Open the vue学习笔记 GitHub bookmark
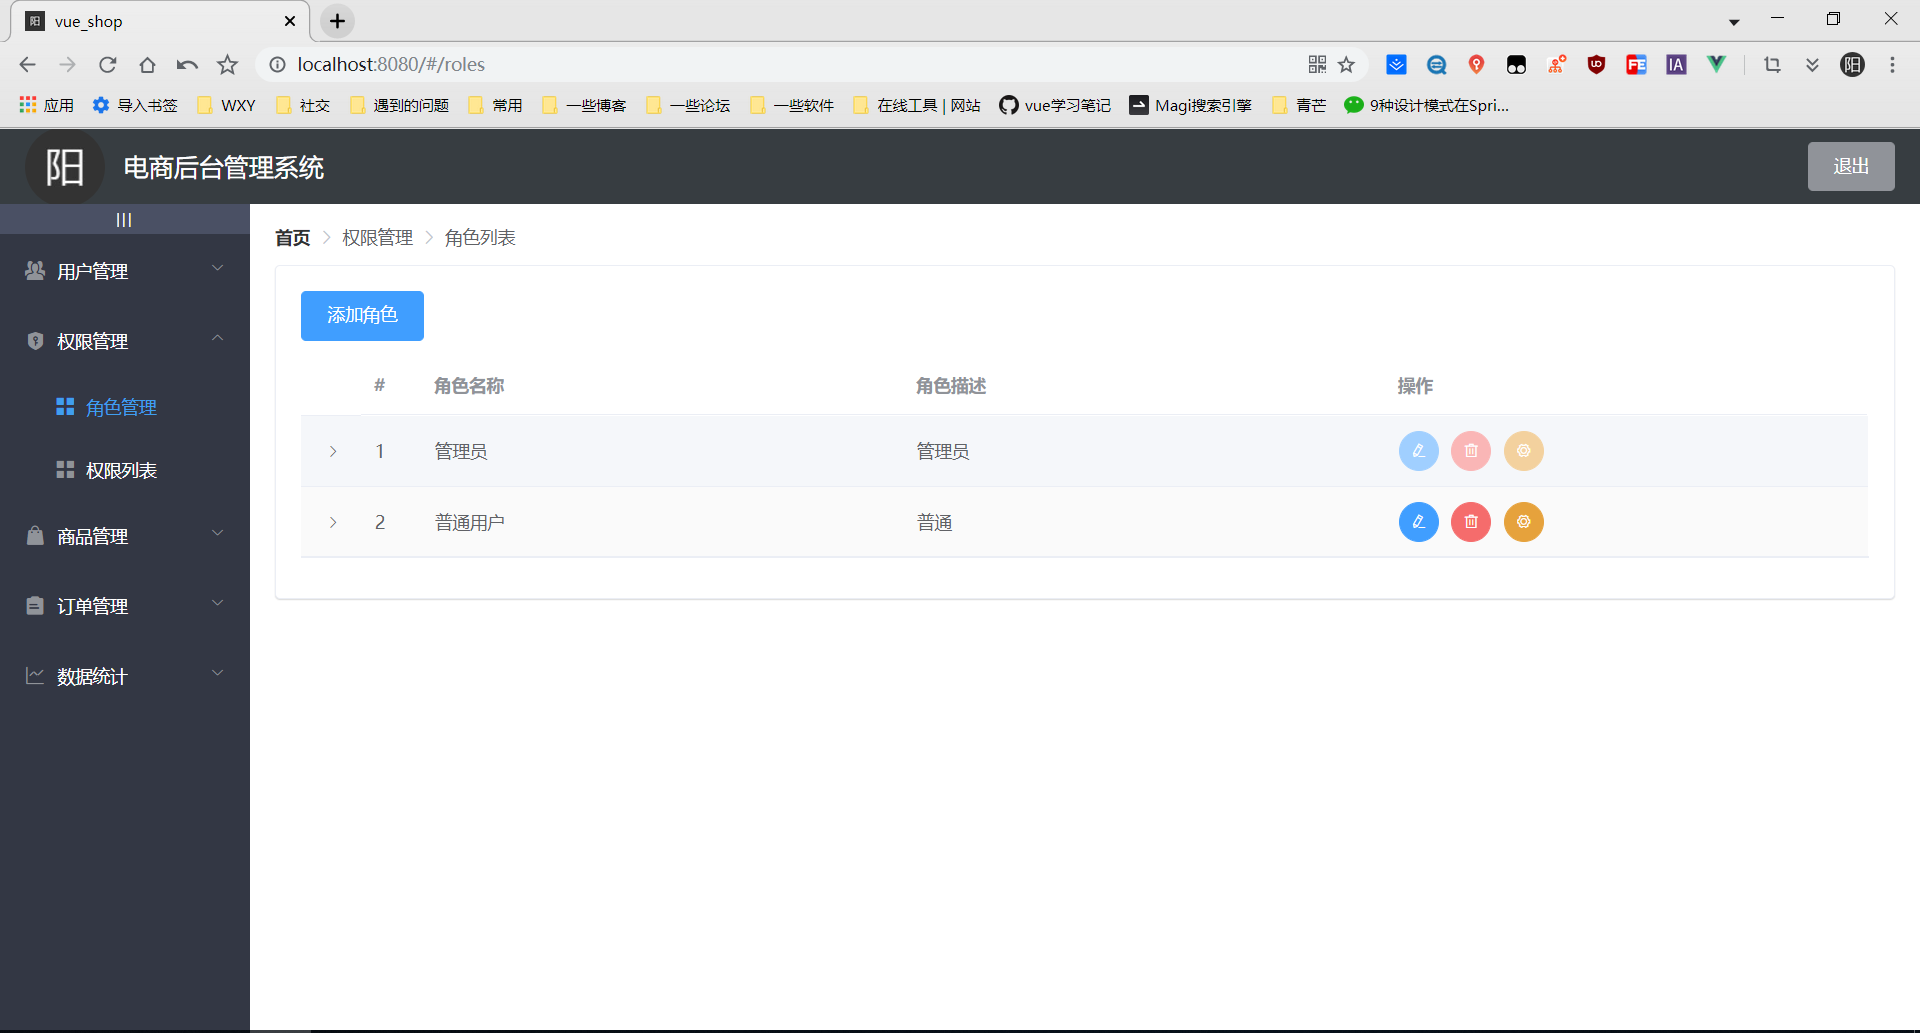Image resolution: width=1920 pixels, height=1033 pixels. point(1055,105)
